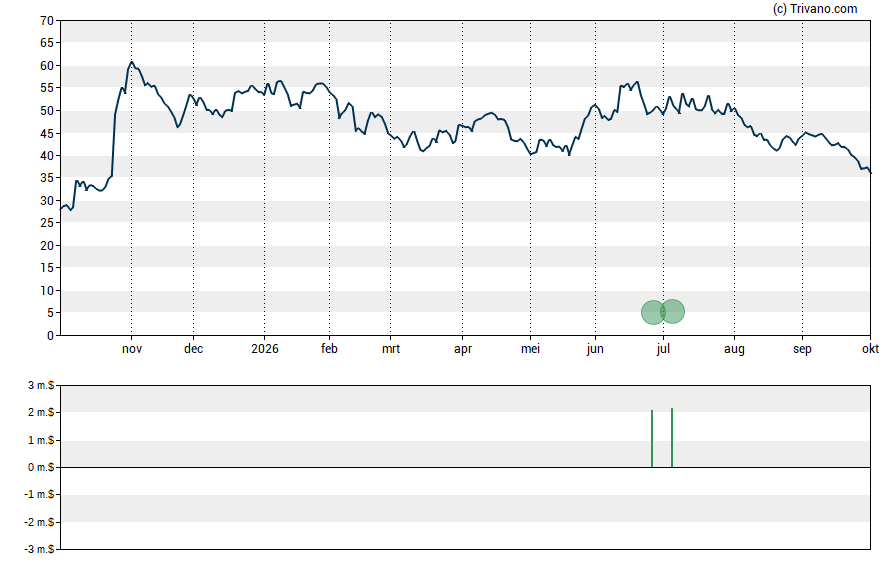Click the '2 m.$' volume axis label

pyautogui.click(x=41, y=413)
